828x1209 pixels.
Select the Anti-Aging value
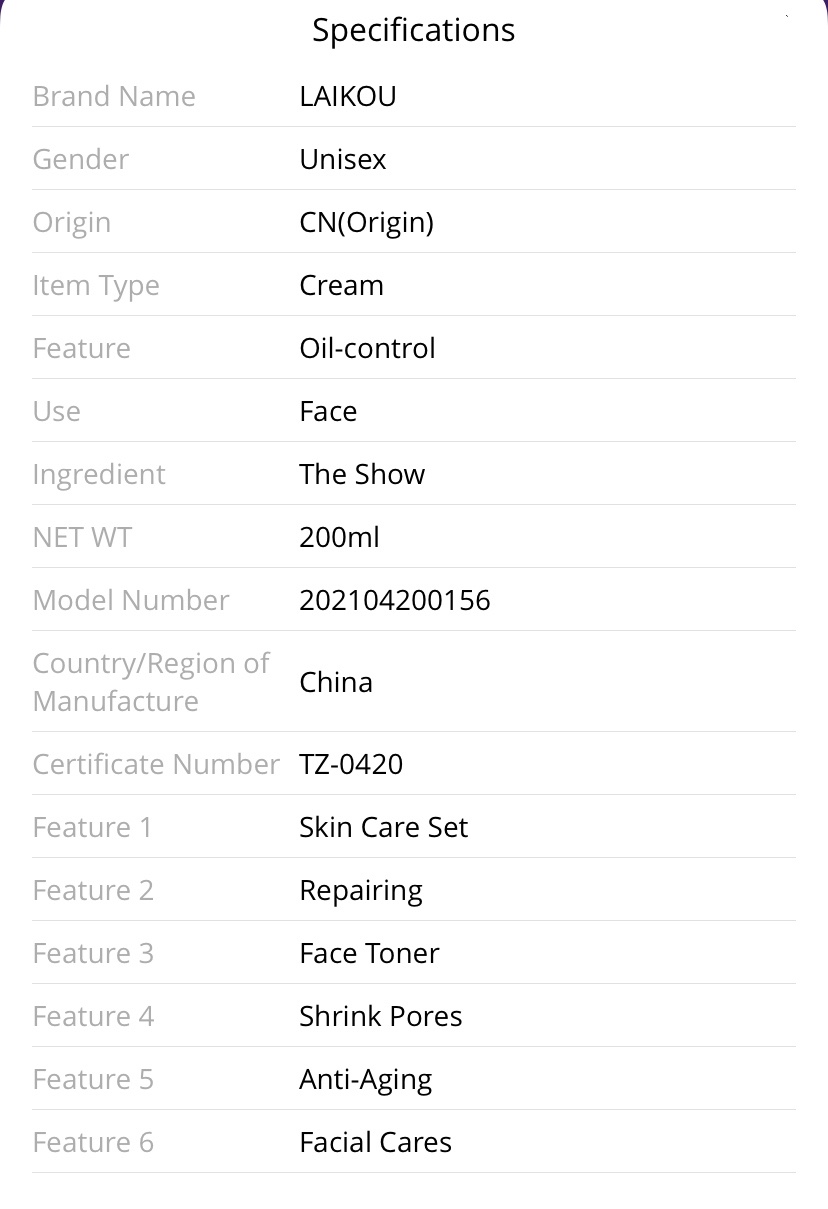[366, 1080]
